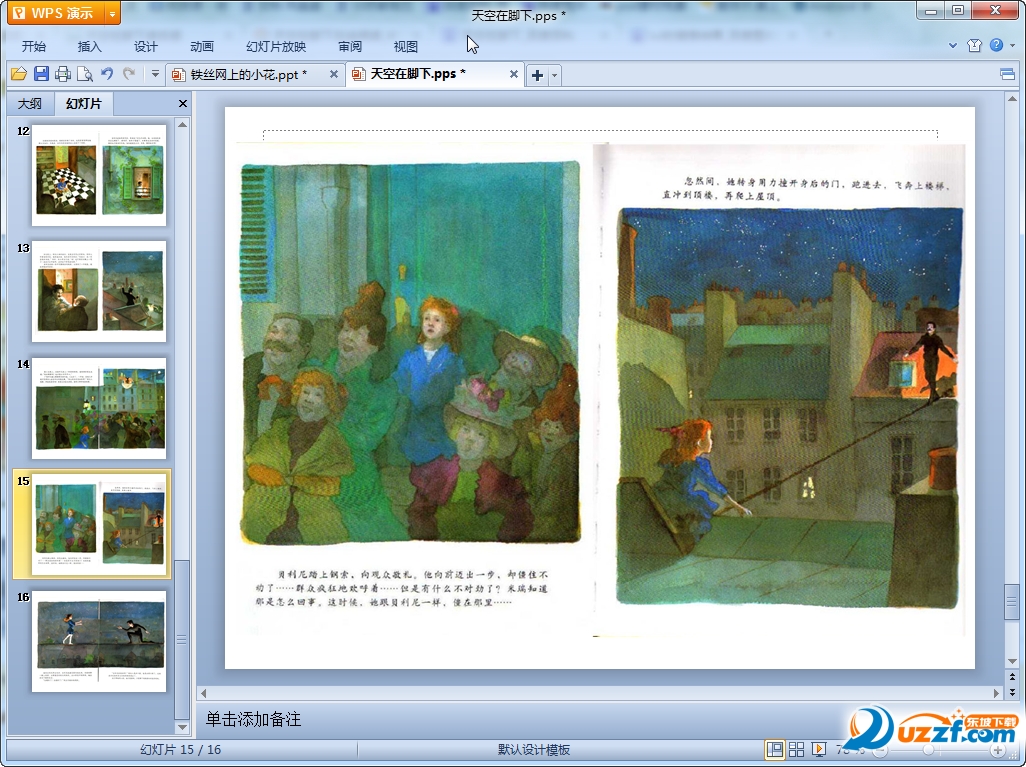Screen dimensions: 1026x767
Task: Select the 天空在脚下.pps document tab
Action: [417, 74]
